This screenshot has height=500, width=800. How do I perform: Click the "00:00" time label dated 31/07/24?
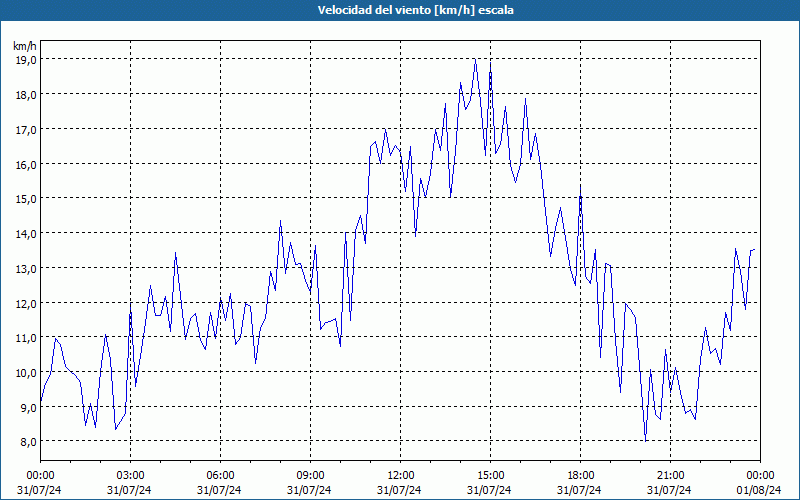40,476
